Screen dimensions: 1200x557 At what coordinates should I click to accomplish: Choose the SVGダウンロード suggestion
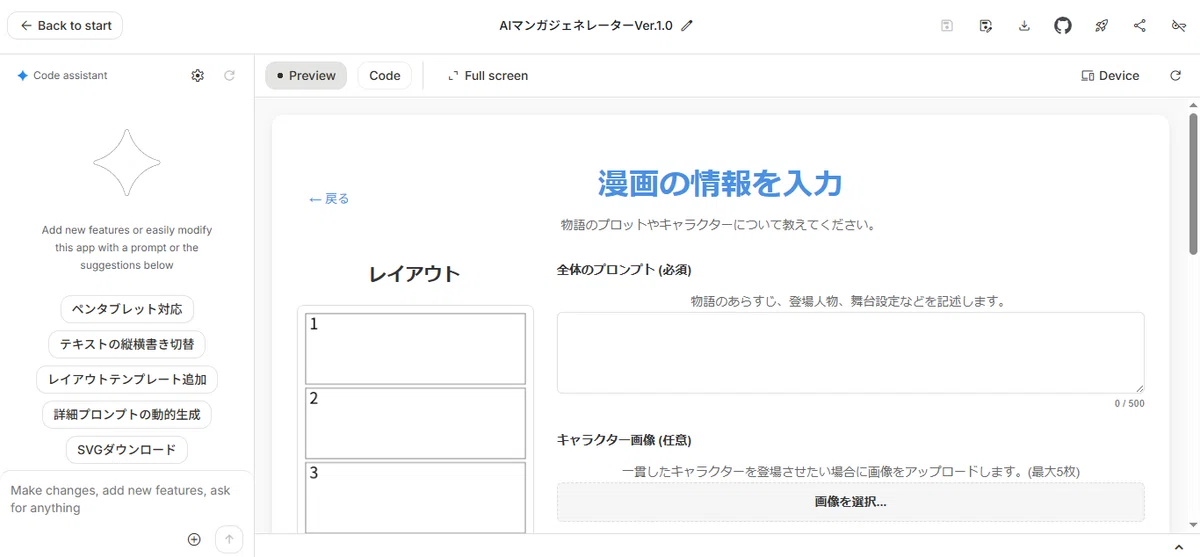pyautogui.click(x=127, y=450)
